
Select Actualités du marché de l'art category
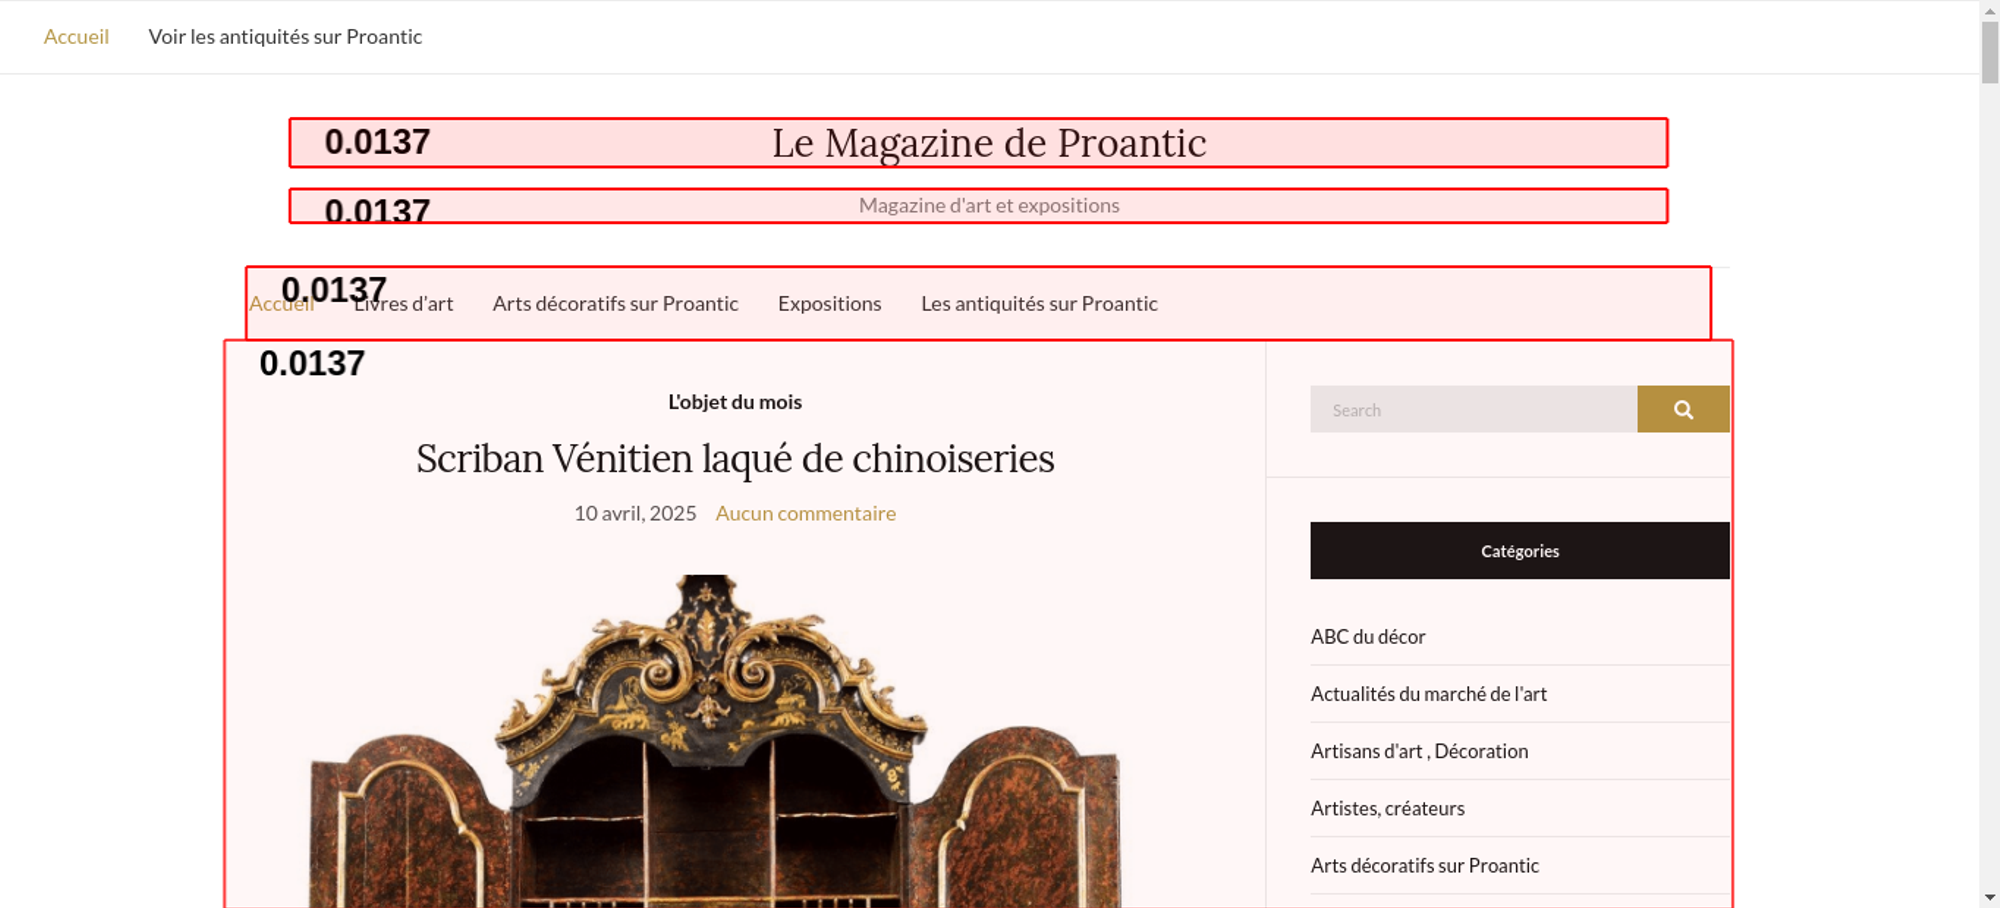pyautogui.click(x=1428, y=694)
